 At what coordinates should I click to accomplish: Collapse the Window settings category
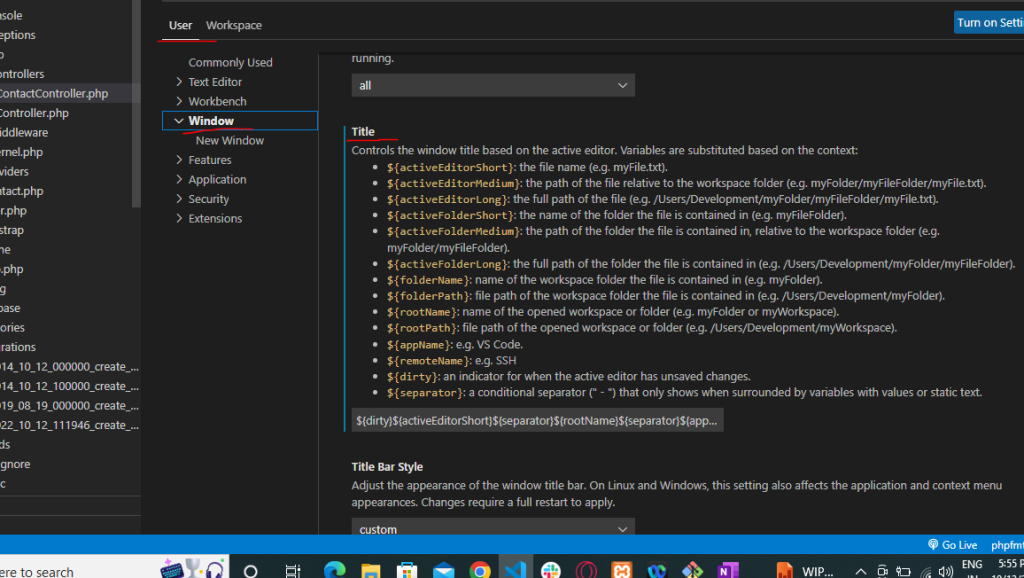(x=240, y=121)
